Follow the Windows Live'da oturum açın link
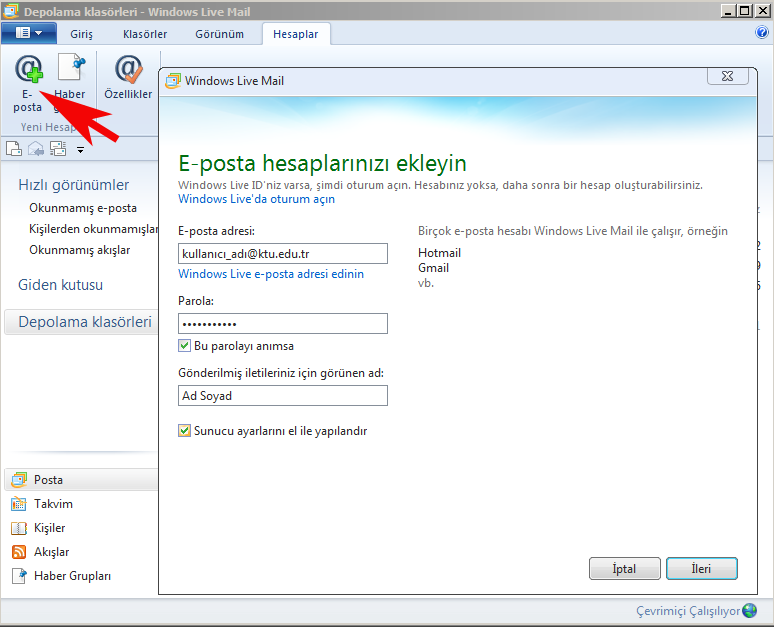774x627 pixels. click(x=256, y=199)
